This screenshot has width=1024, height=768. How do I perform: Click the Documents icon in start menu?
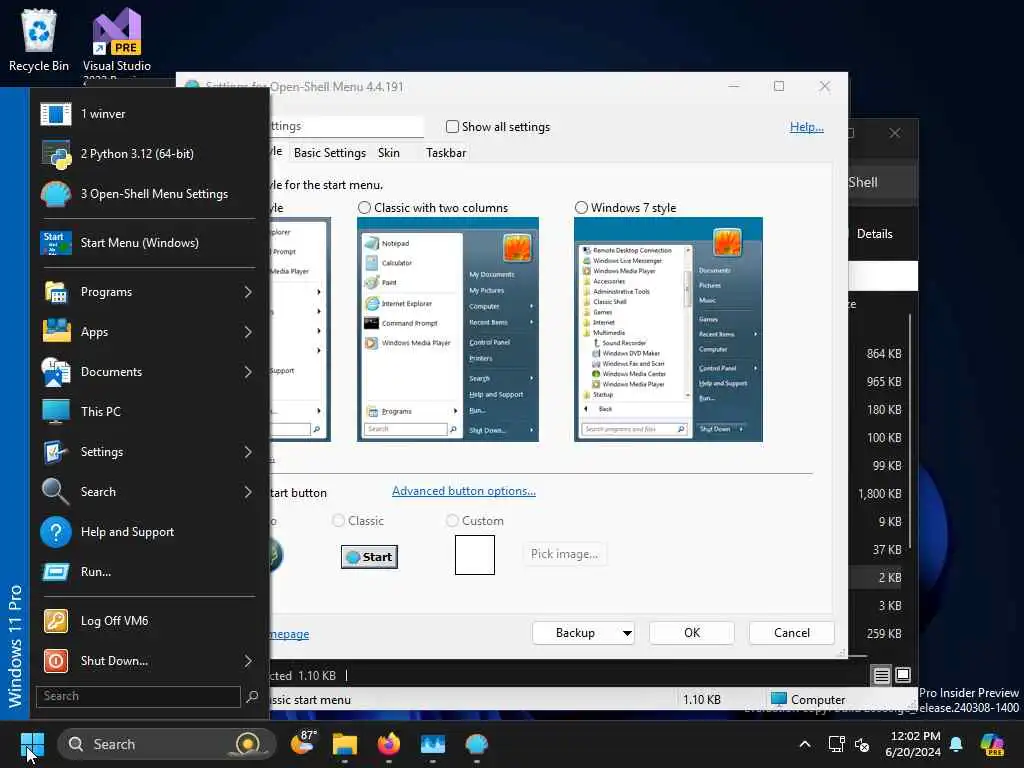click(56, 372)
